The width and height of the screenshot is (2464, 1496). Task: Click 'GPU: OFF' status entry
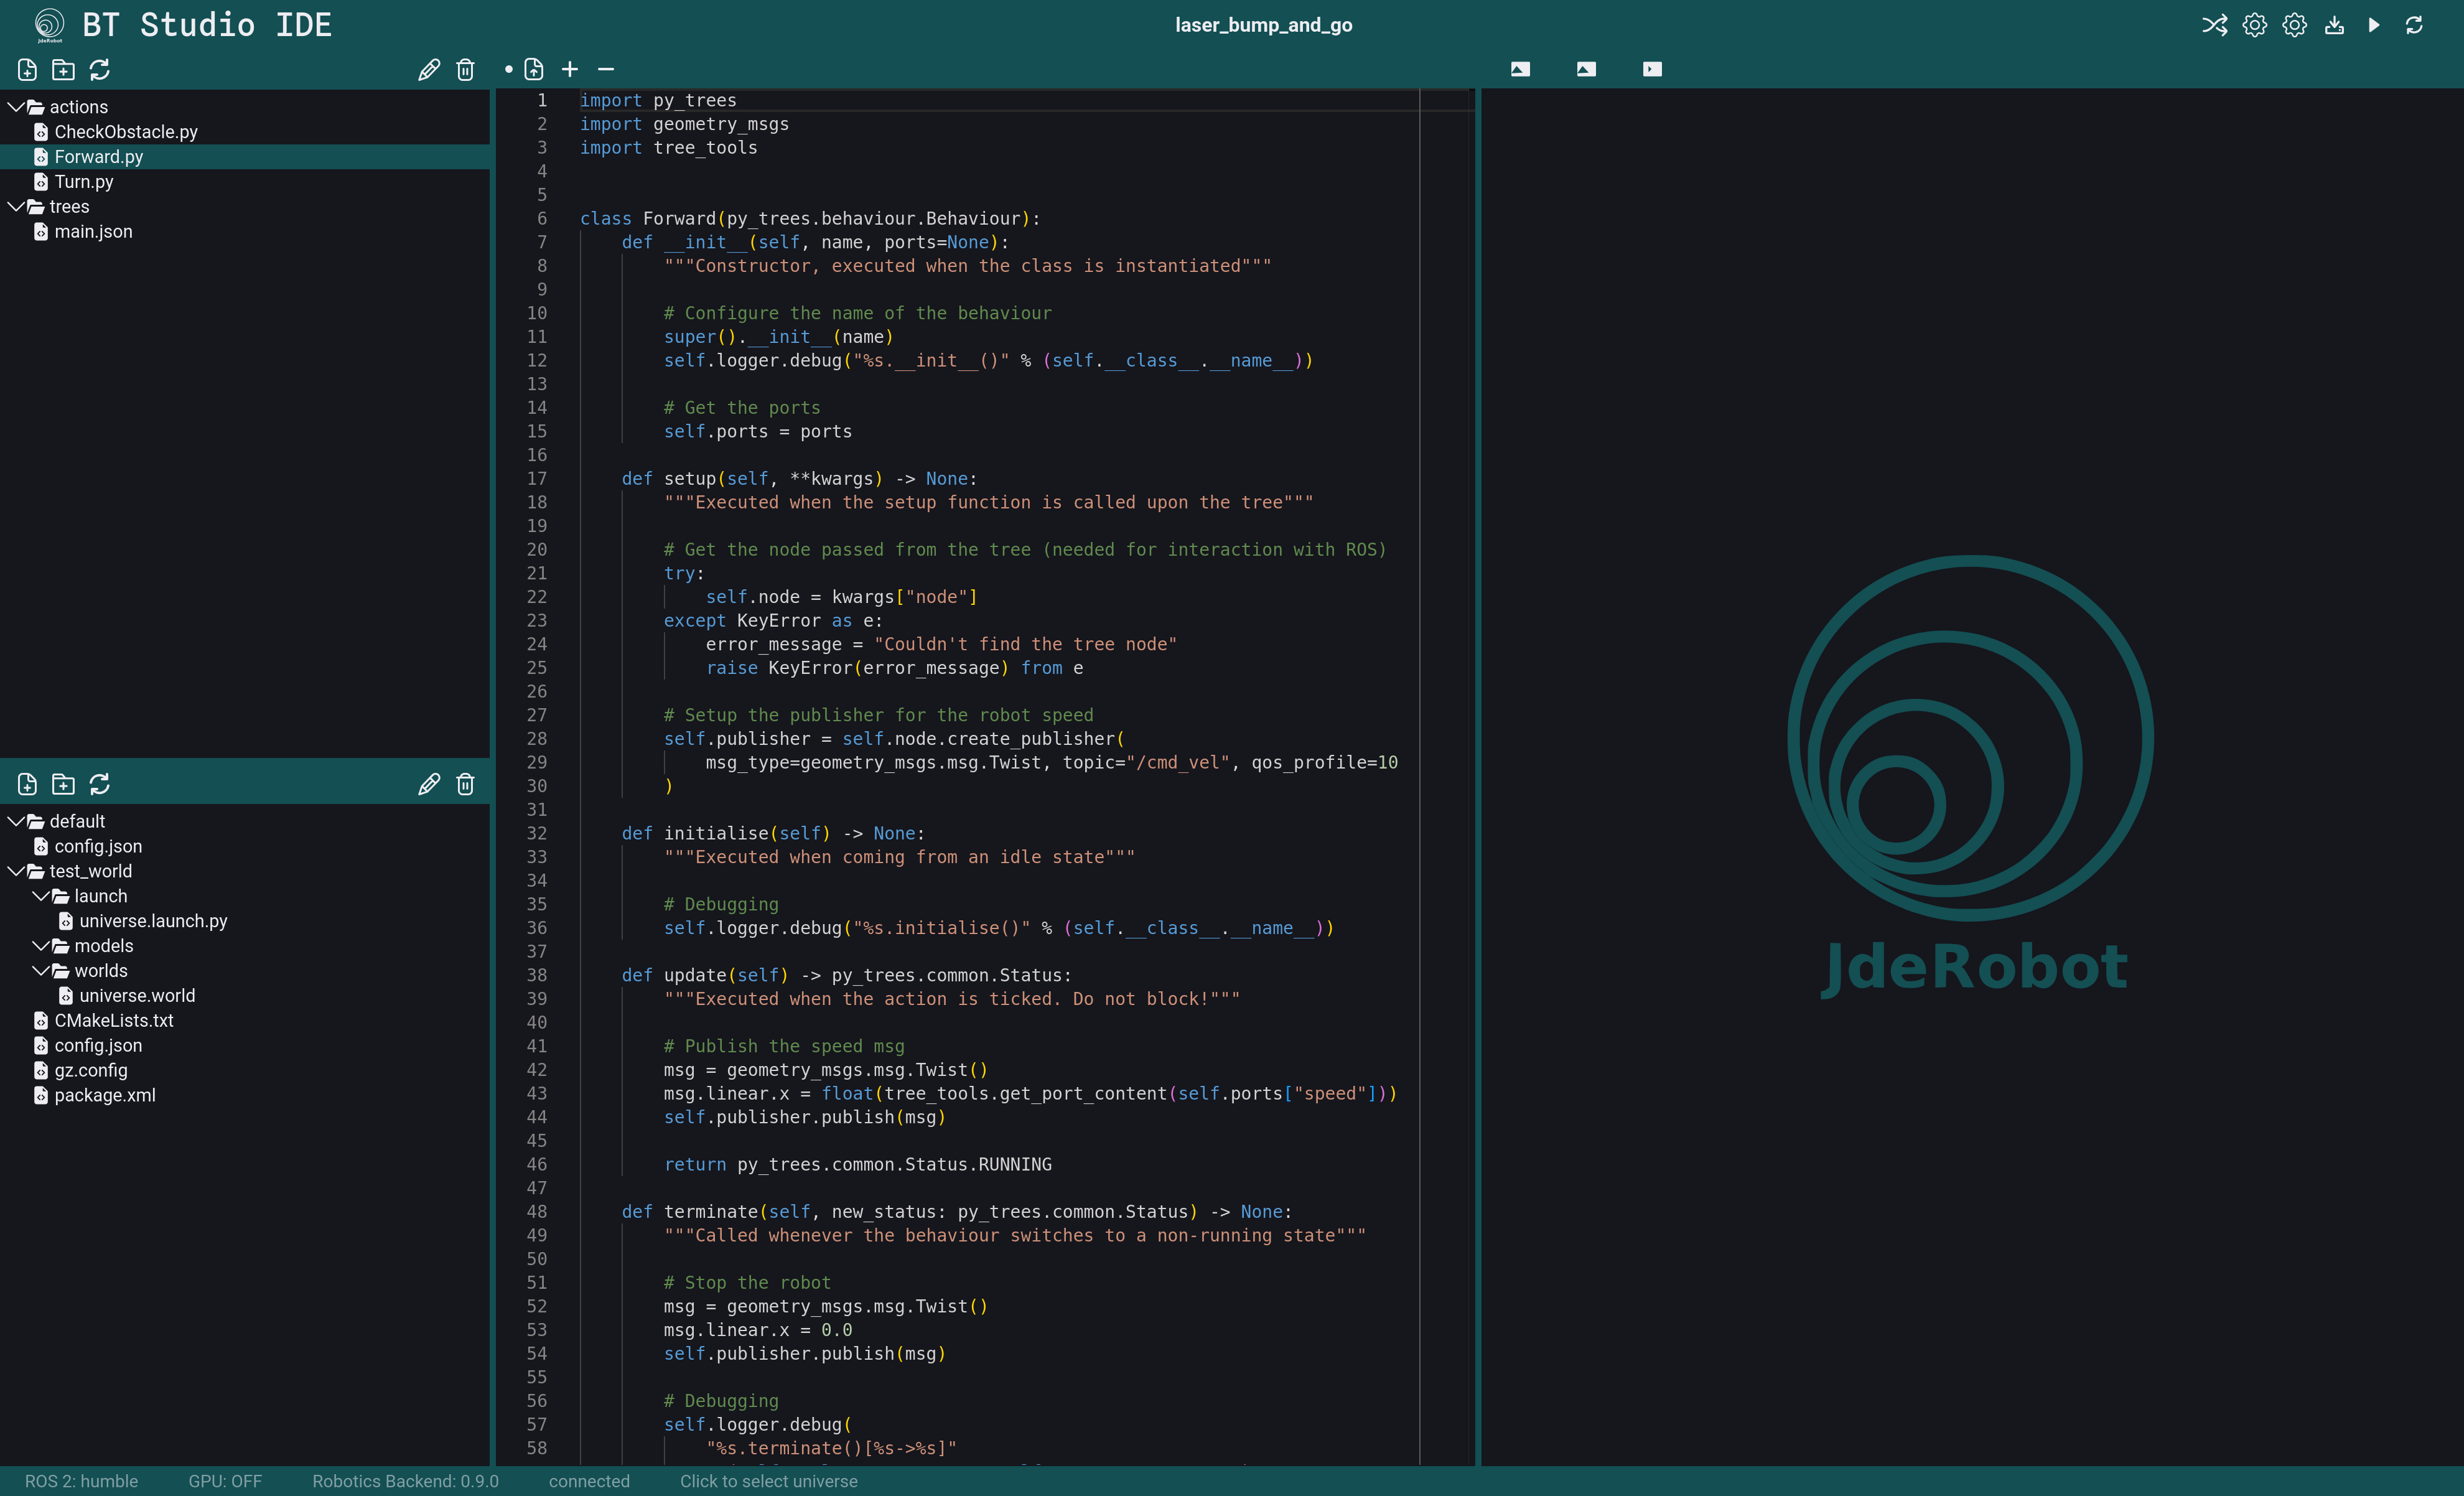[225, 1481]
